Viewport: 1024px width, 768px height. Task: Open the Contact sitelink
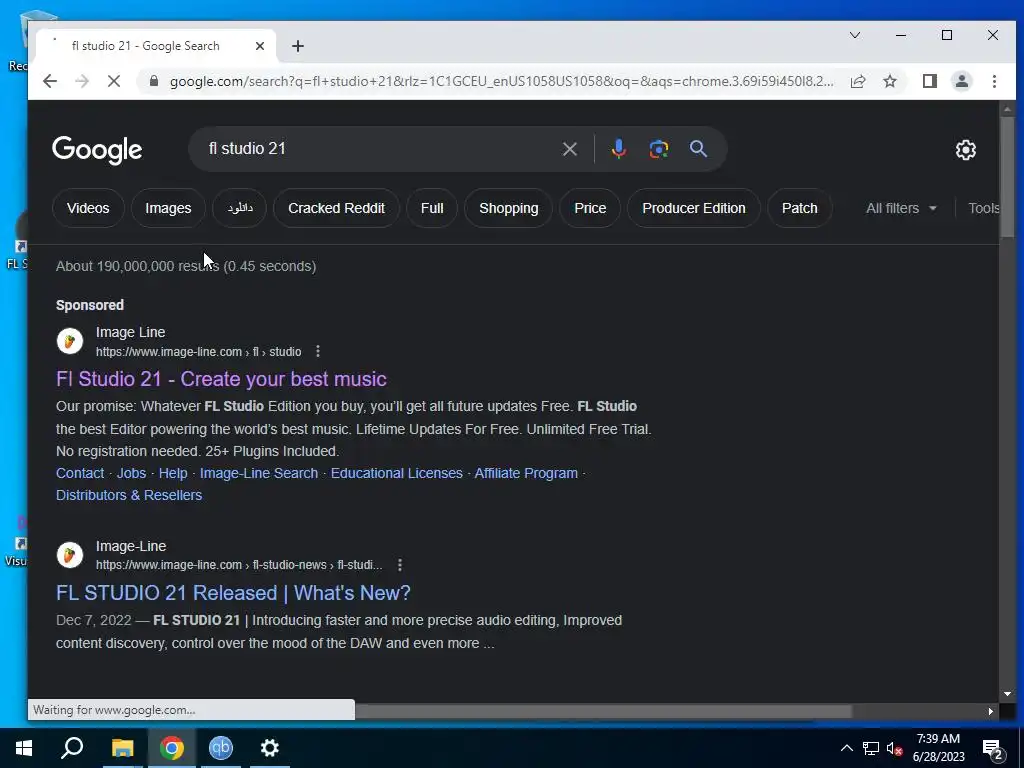(x=80, y=473)
